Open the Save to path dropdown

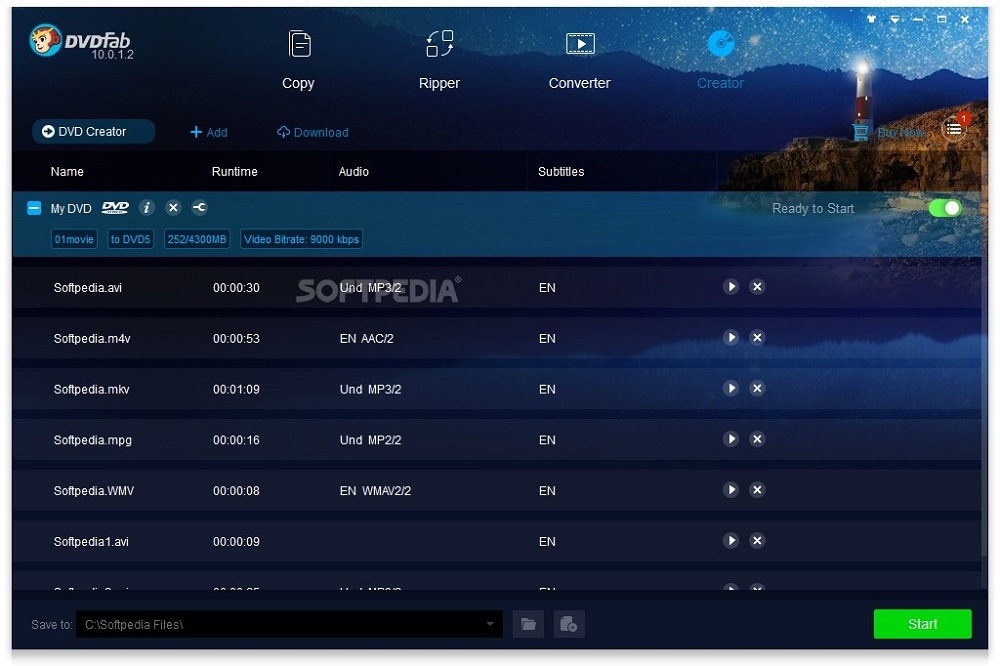pyautogui.click(x=489, y=623)
